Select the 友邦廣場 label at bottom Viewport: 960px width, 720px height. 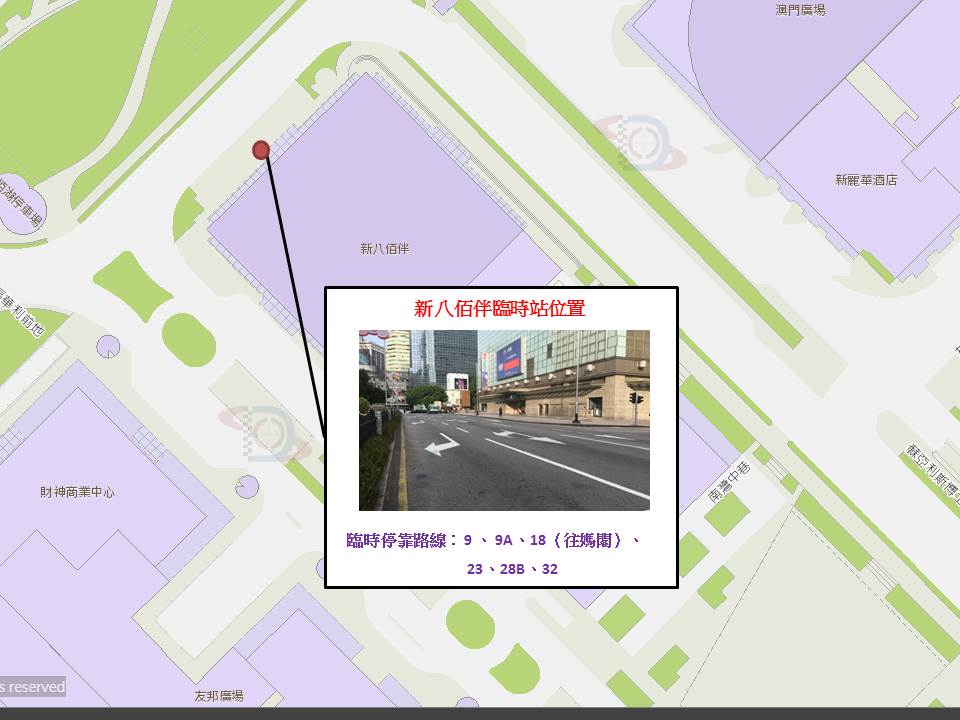pyautogui.click(x=218, y=696)
